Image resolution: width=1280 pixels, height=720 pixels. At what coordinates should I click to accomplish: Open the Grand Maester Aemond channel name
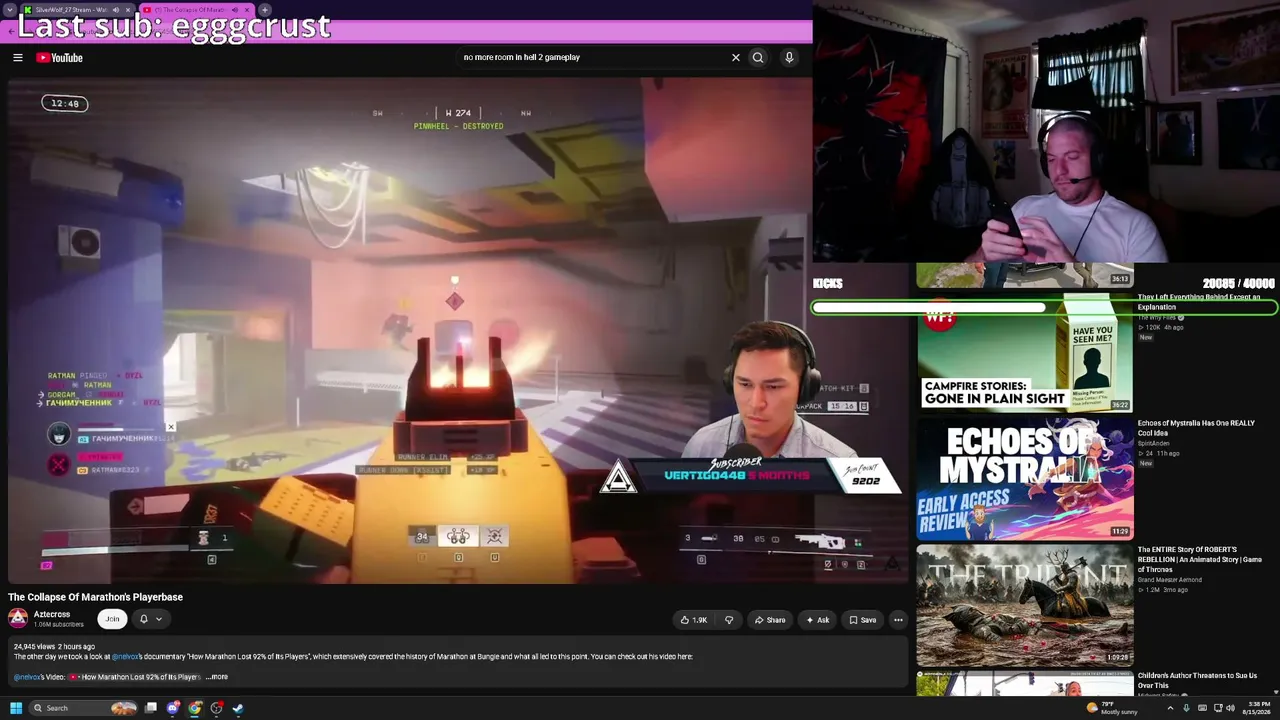coord(1169,580)
